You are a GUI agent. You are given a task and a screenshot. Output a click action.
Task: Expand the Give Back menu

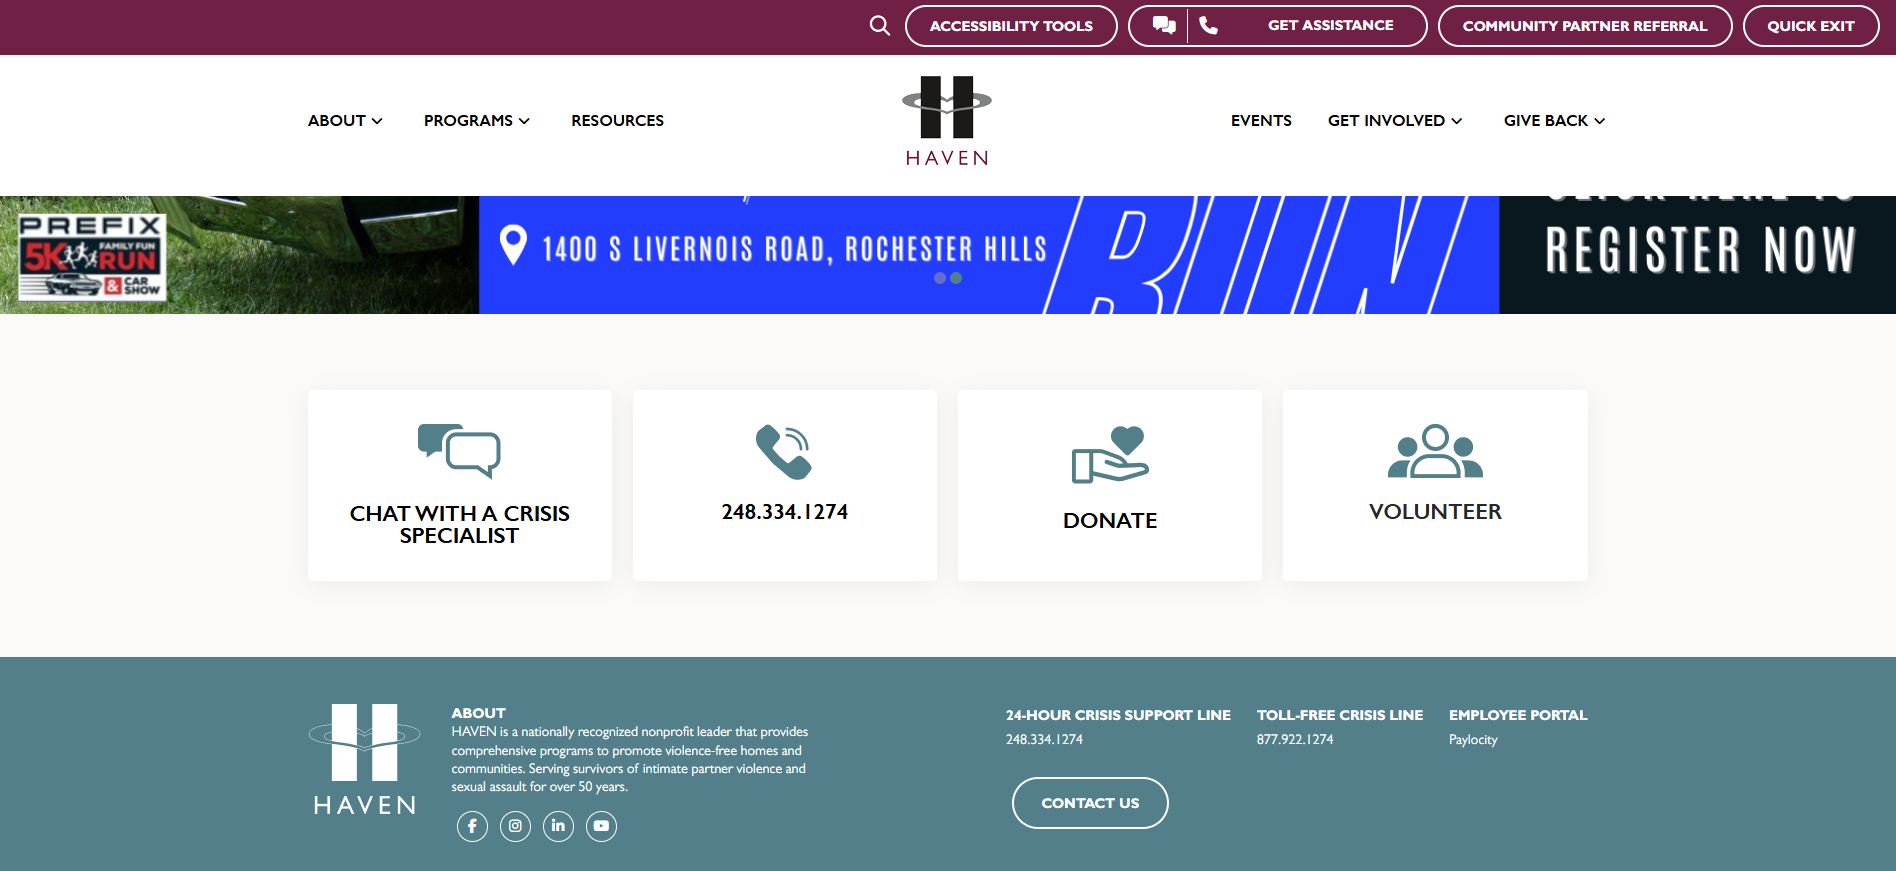(x=1554, y=121)
